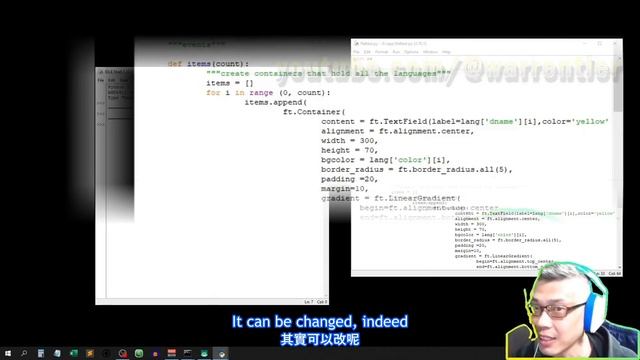Click 'Ln: 7 Col: 0' status in left window
640x360 pixels.
pyautogui.click(x=316, y=302)
